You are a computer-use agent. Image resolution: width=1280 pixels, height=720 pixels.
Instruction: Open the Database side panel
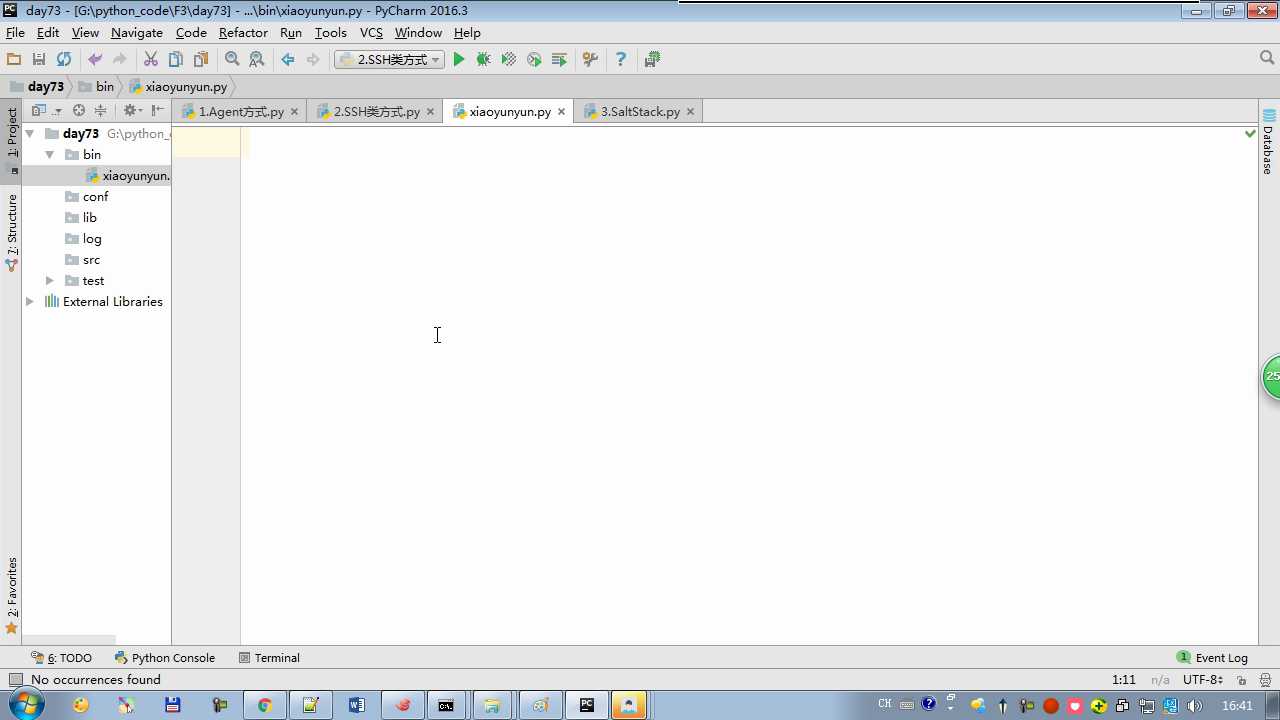(x=1268, y=142)
